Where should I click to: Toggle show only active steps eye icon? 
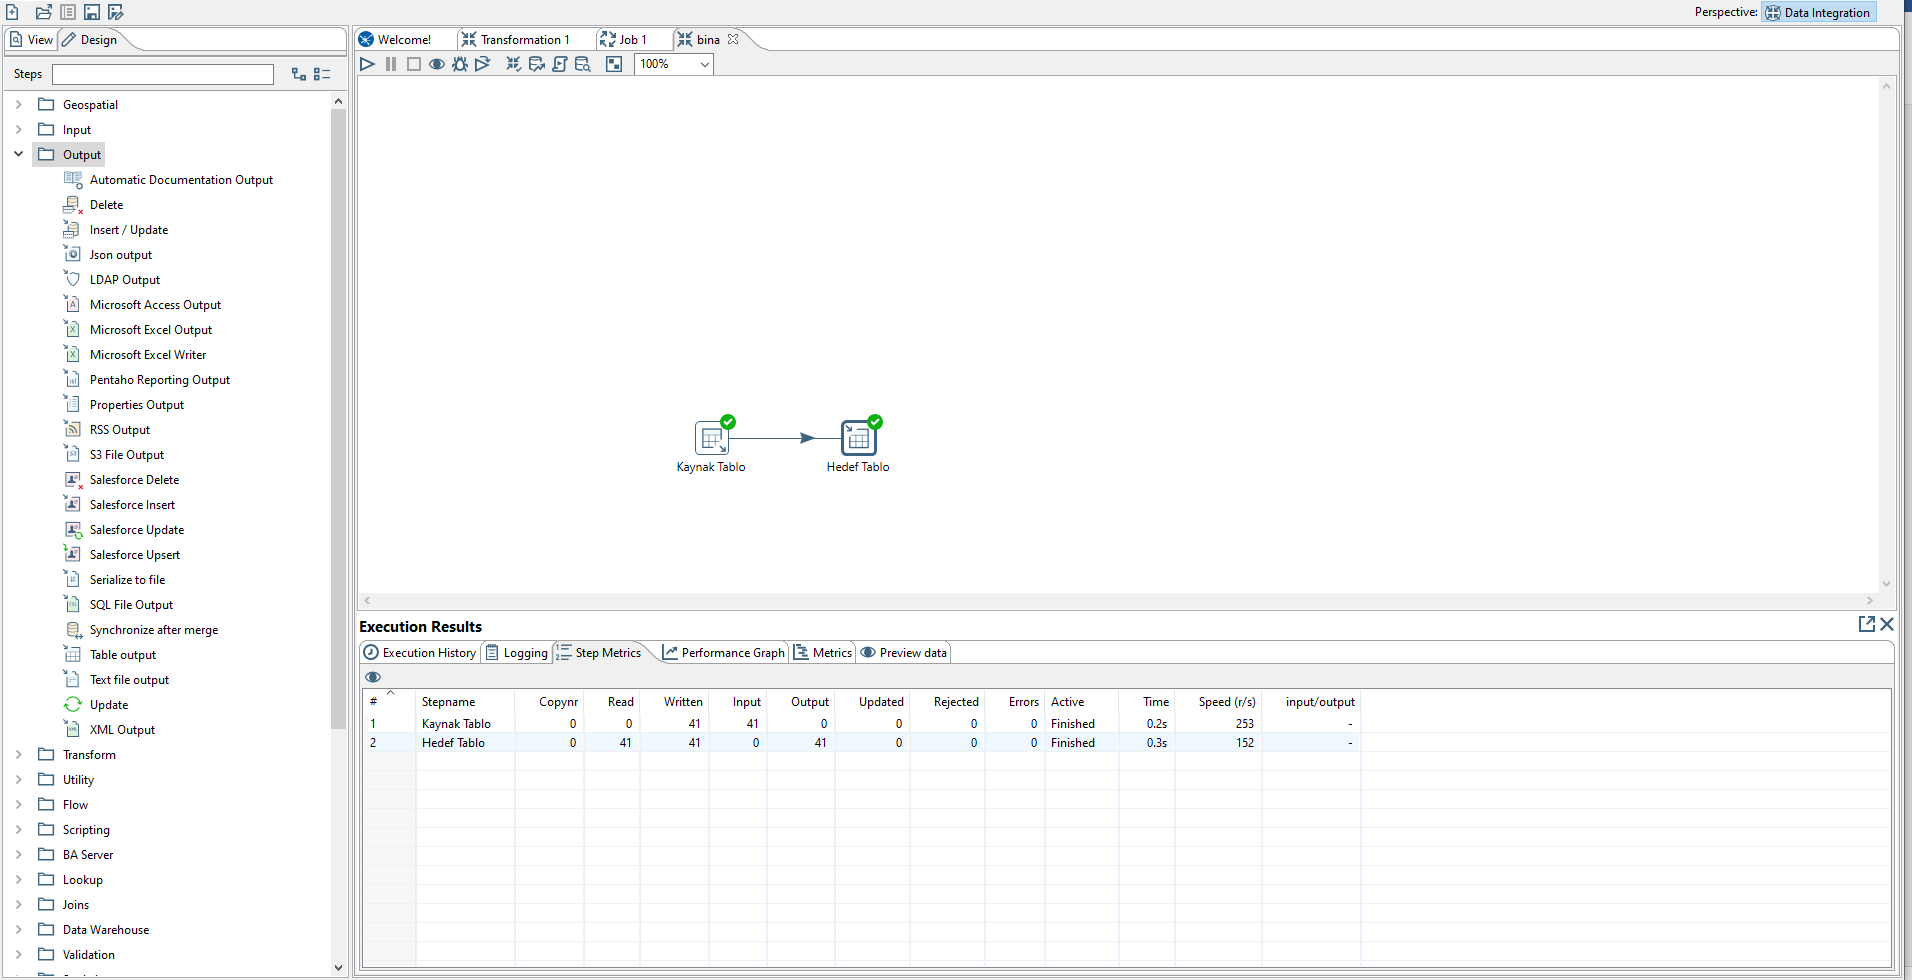point(373,677)
